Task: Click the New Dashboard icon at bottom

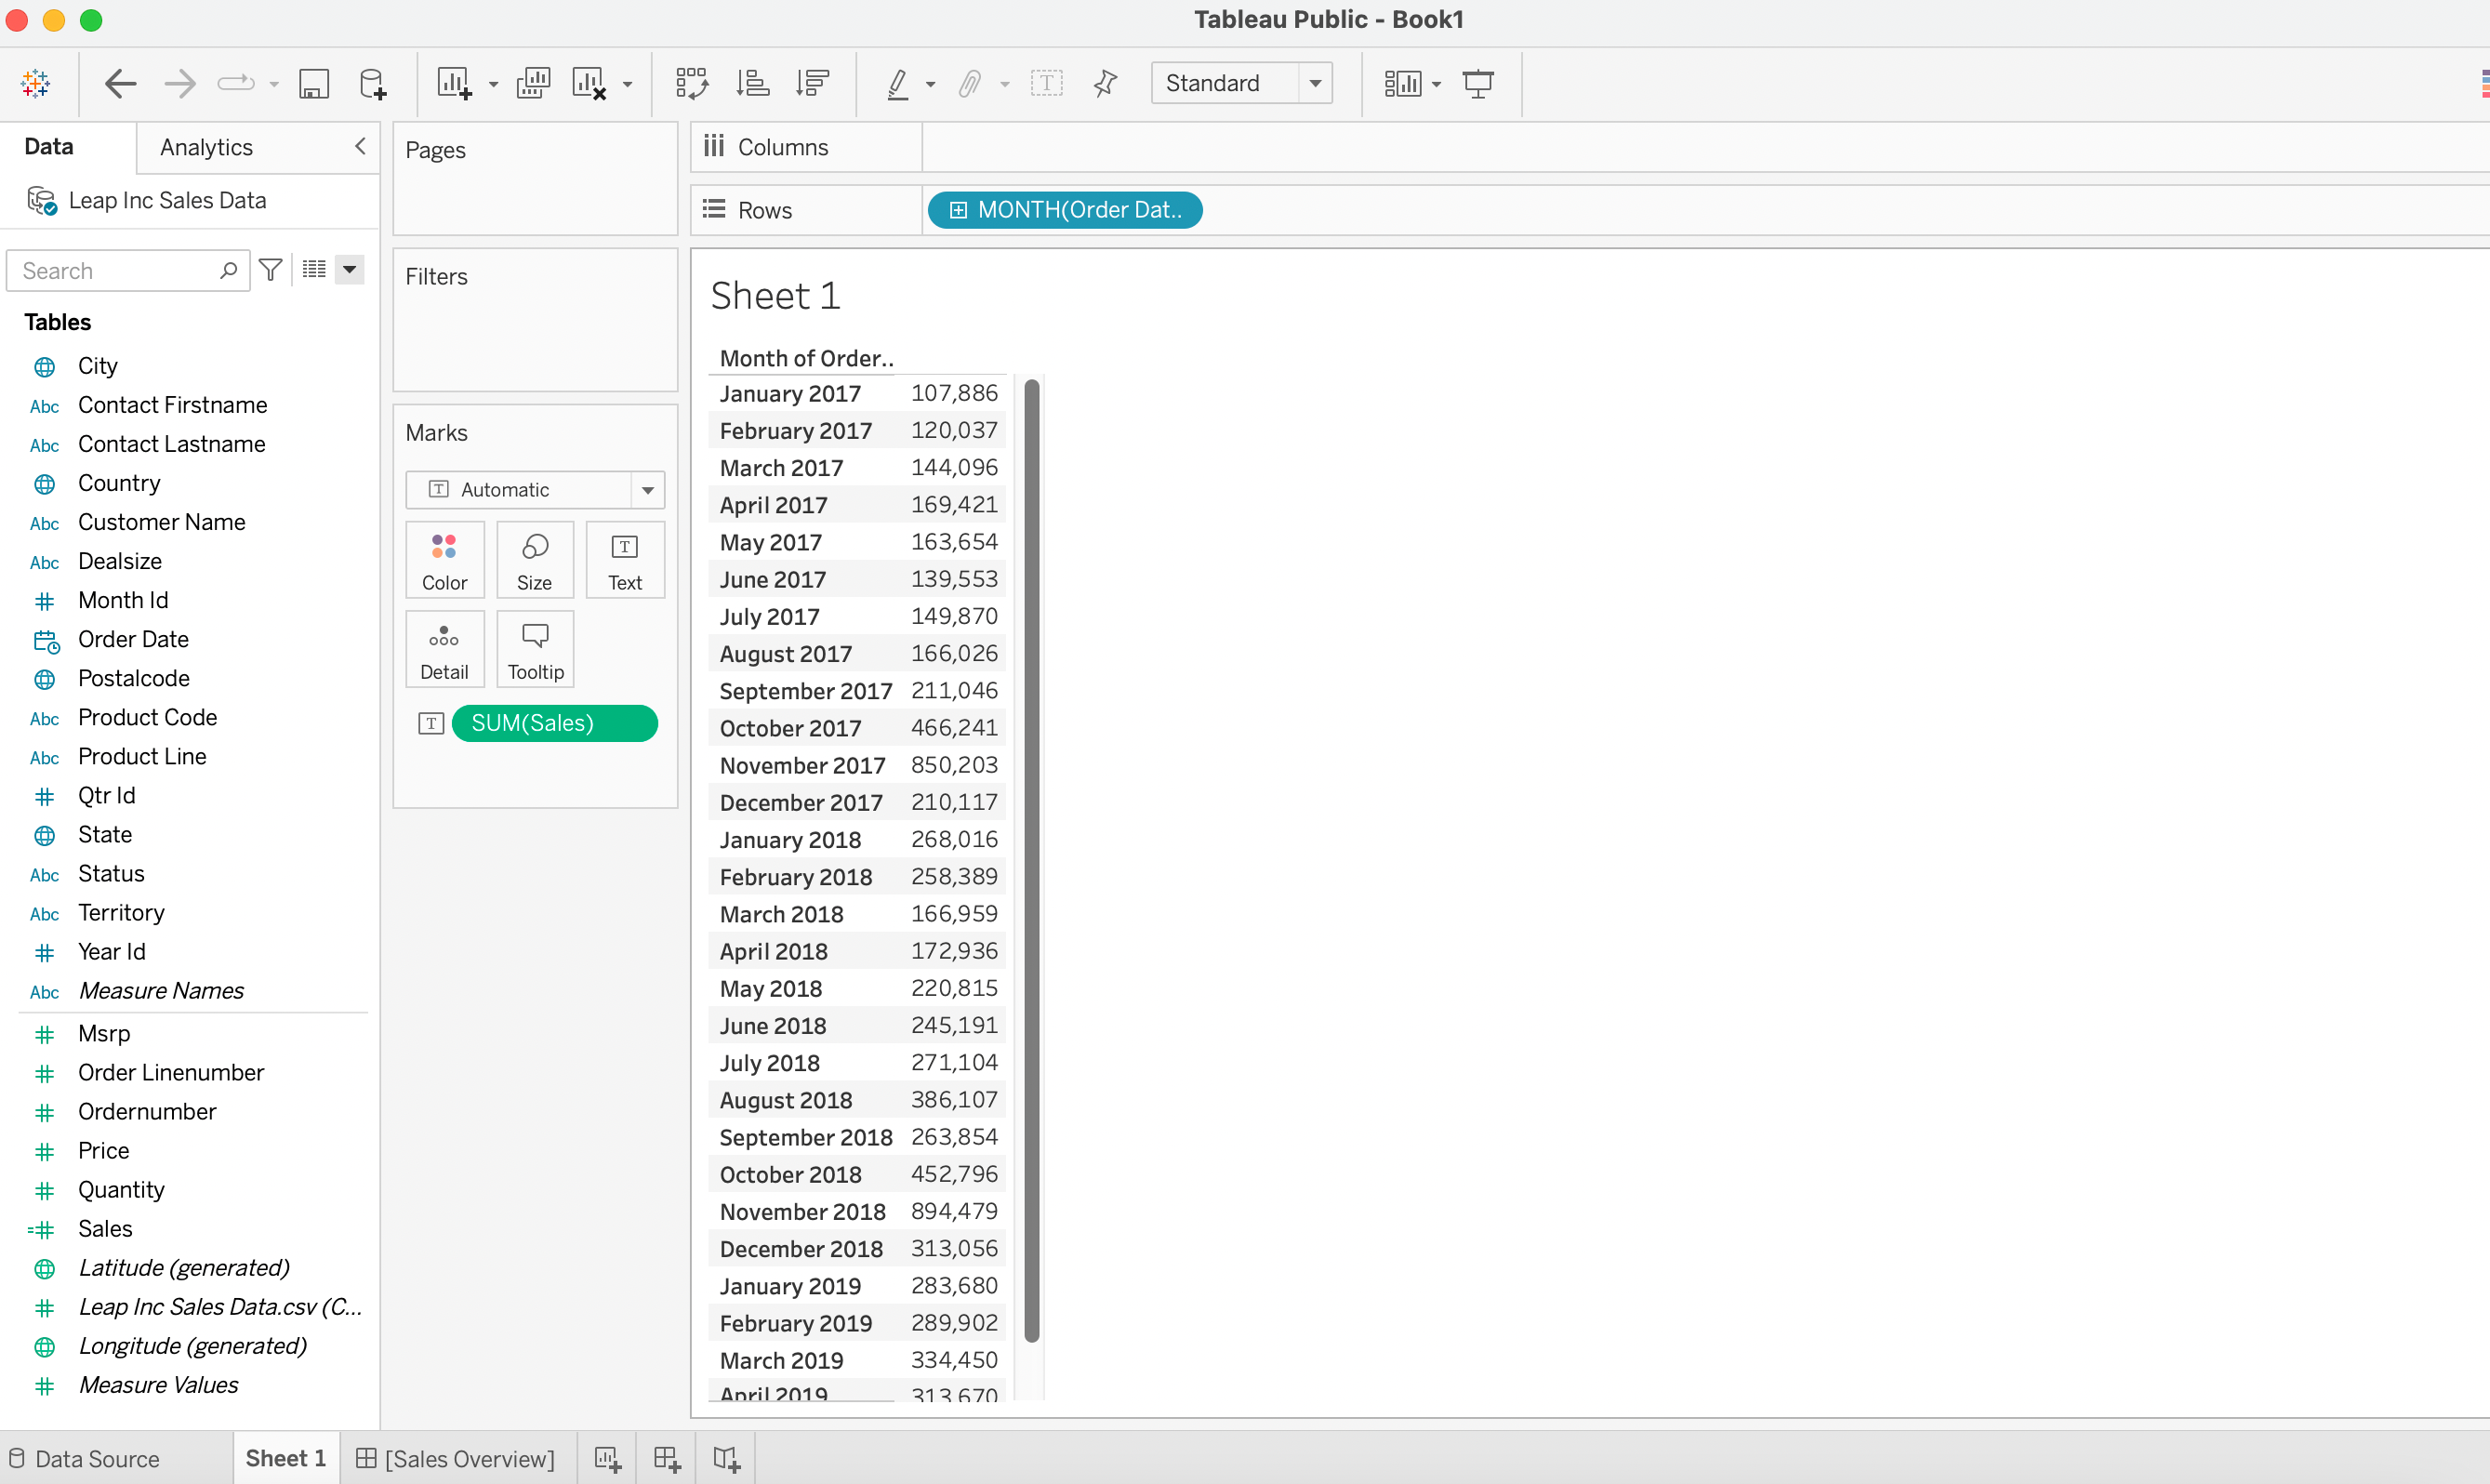Action: coord(666,1459)
